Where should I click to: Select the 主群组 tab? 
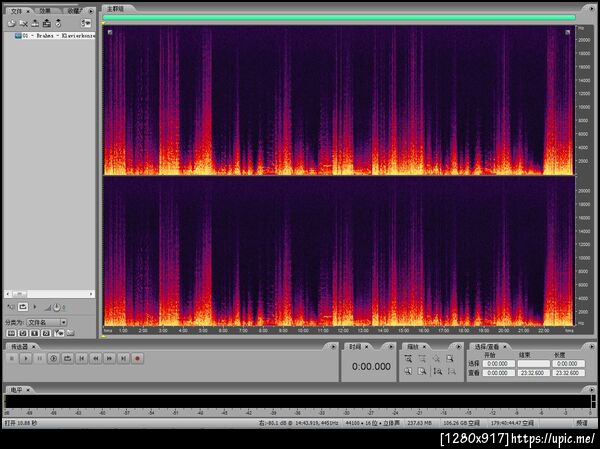(115, 8)
